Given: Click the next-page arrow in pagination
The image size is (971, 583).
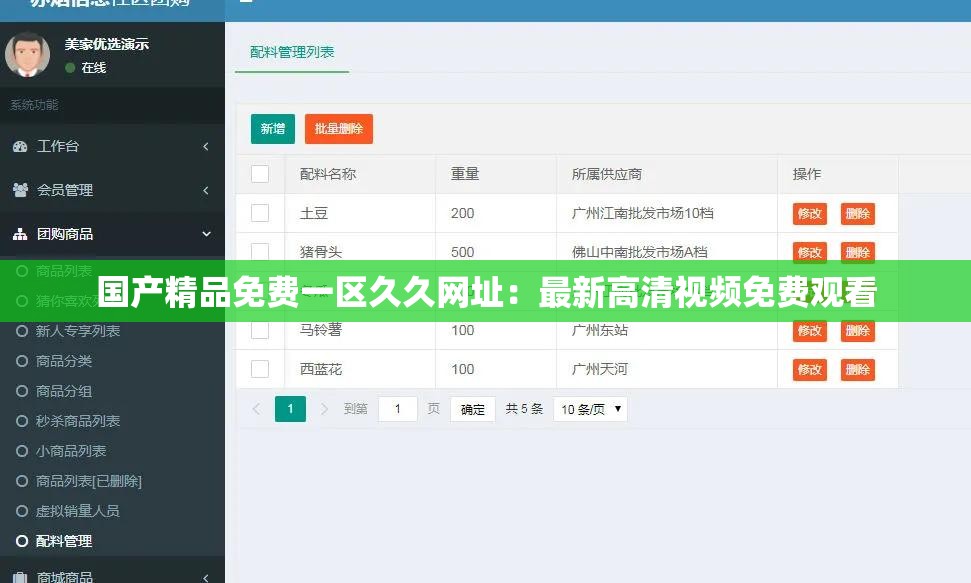Looking at the screenshot, I should pos(322,408).
